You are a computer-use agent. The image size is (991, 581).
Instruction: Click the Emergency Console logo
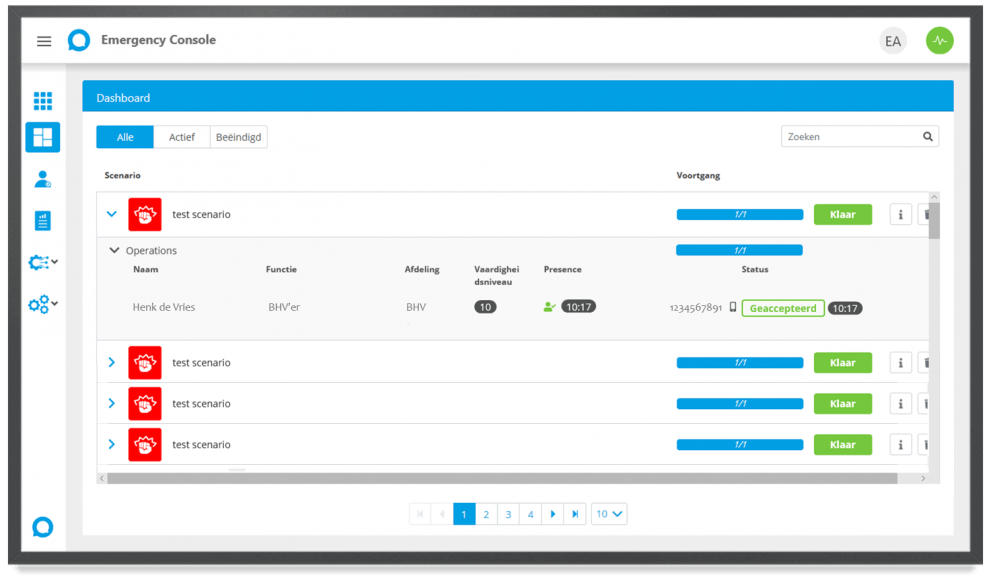click(79, 40)
